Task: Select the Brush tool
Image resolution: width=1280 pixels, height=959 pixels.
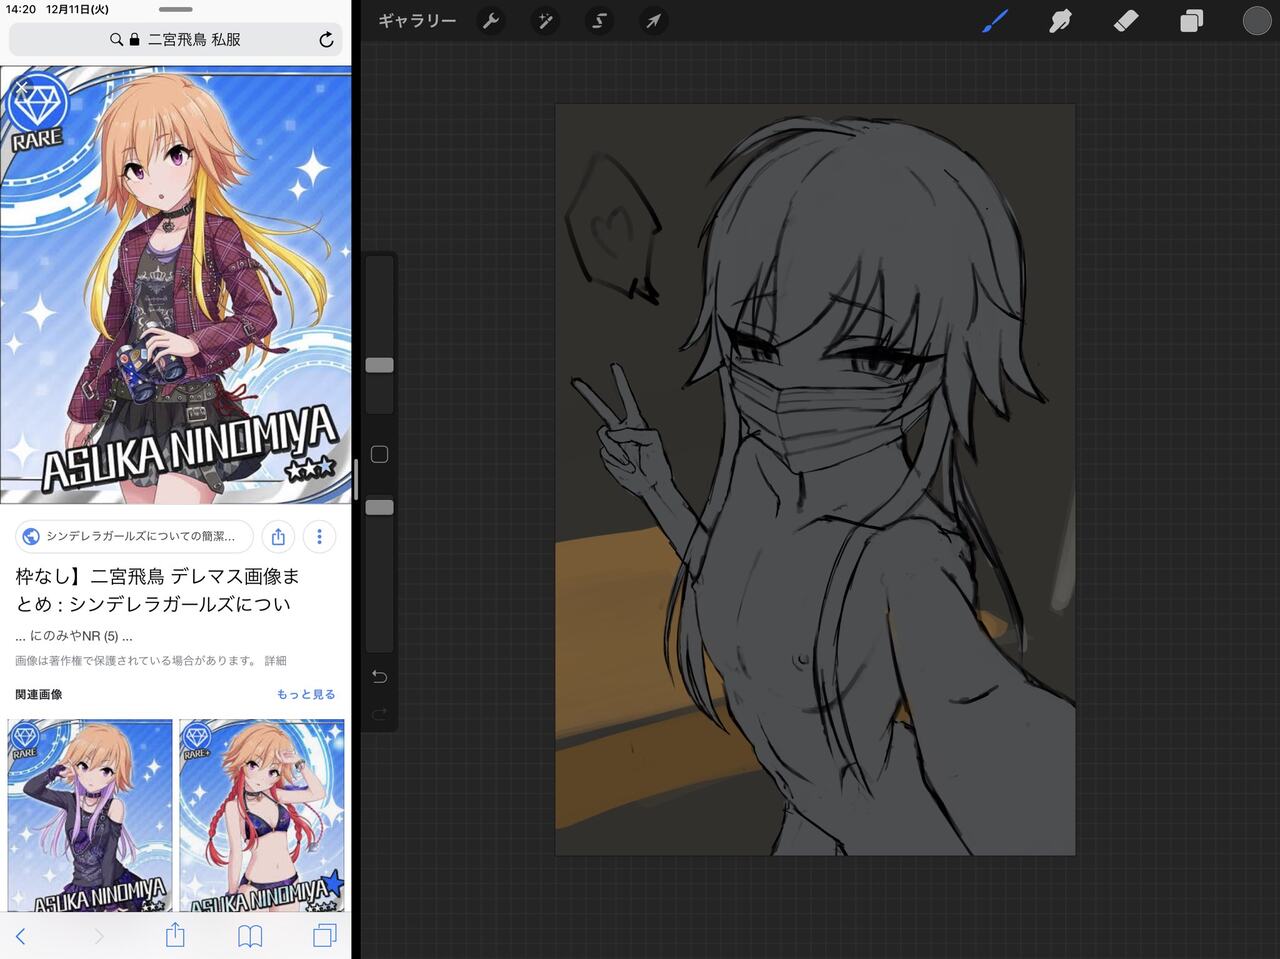Action: [994, 21]
